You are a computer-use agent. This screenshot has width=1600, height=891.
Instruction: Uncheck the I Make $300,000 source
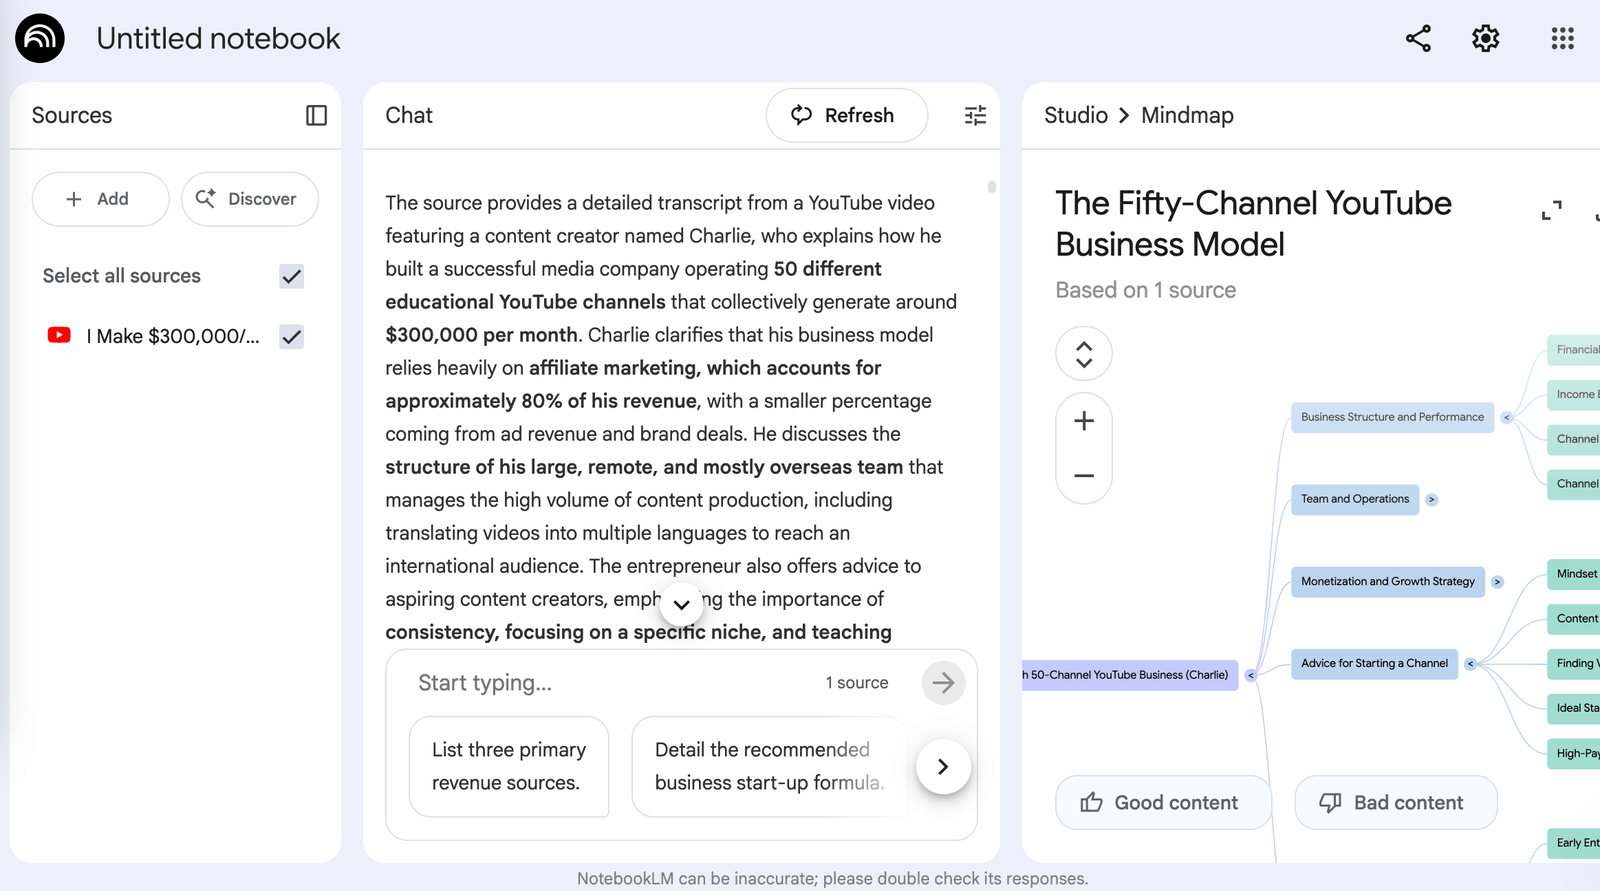[x=292, y=337]
